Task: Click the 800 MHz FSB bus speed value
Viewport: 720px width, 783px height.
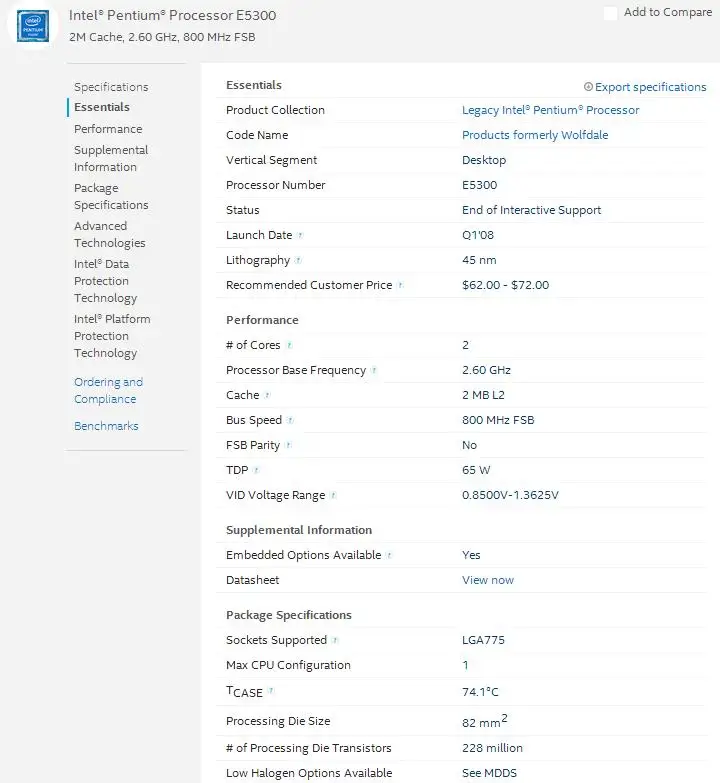Action: click(498, 420)
